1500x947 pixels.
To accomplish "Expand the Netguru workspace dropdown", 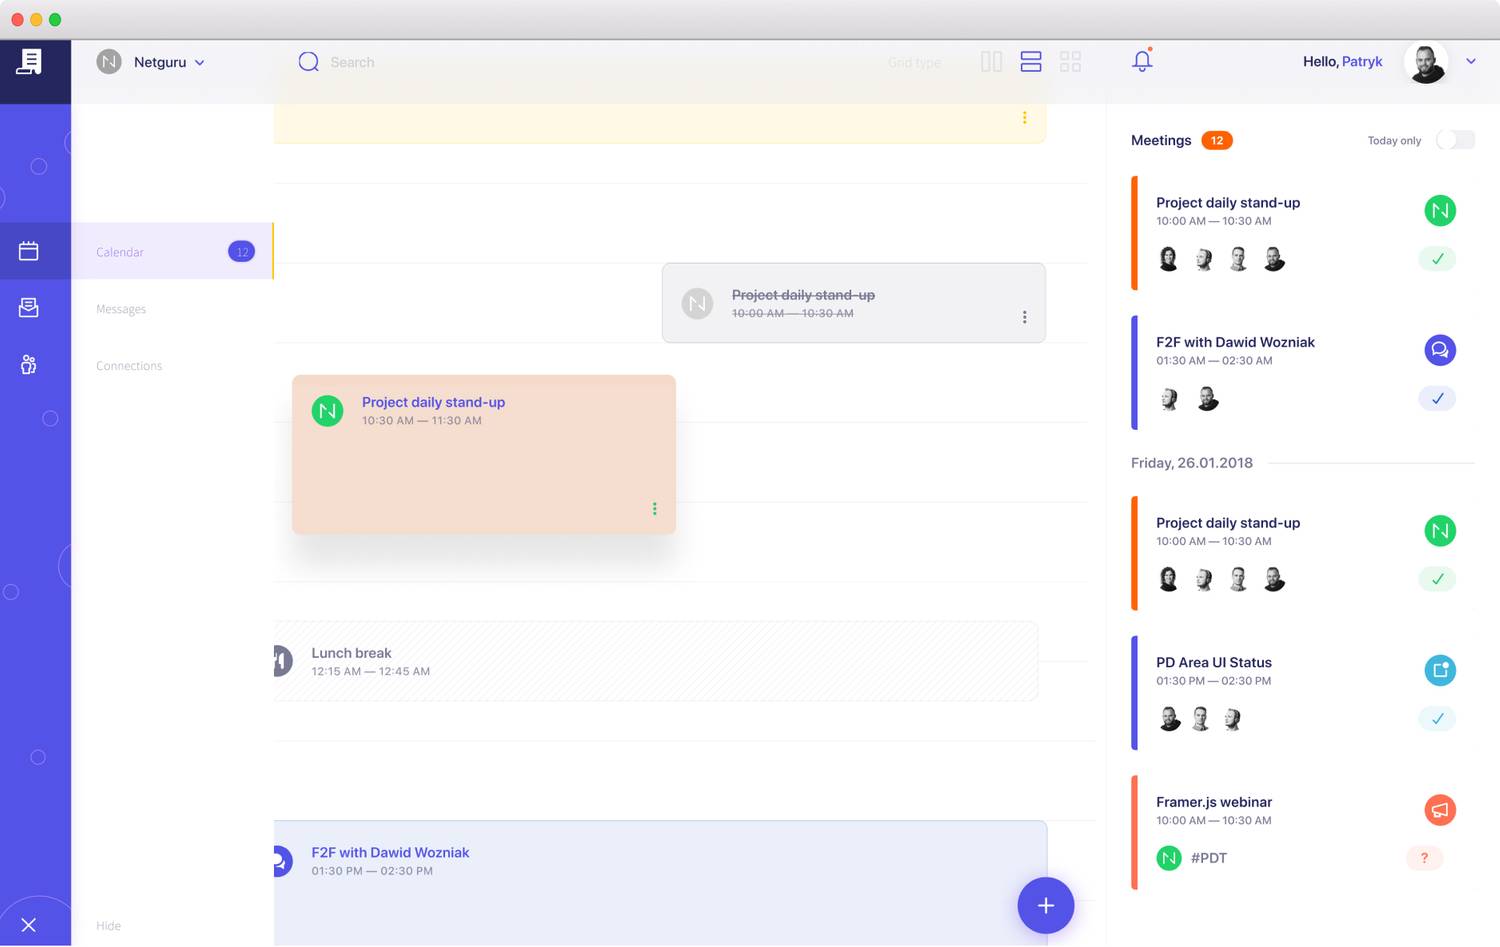I will point(199,62).
